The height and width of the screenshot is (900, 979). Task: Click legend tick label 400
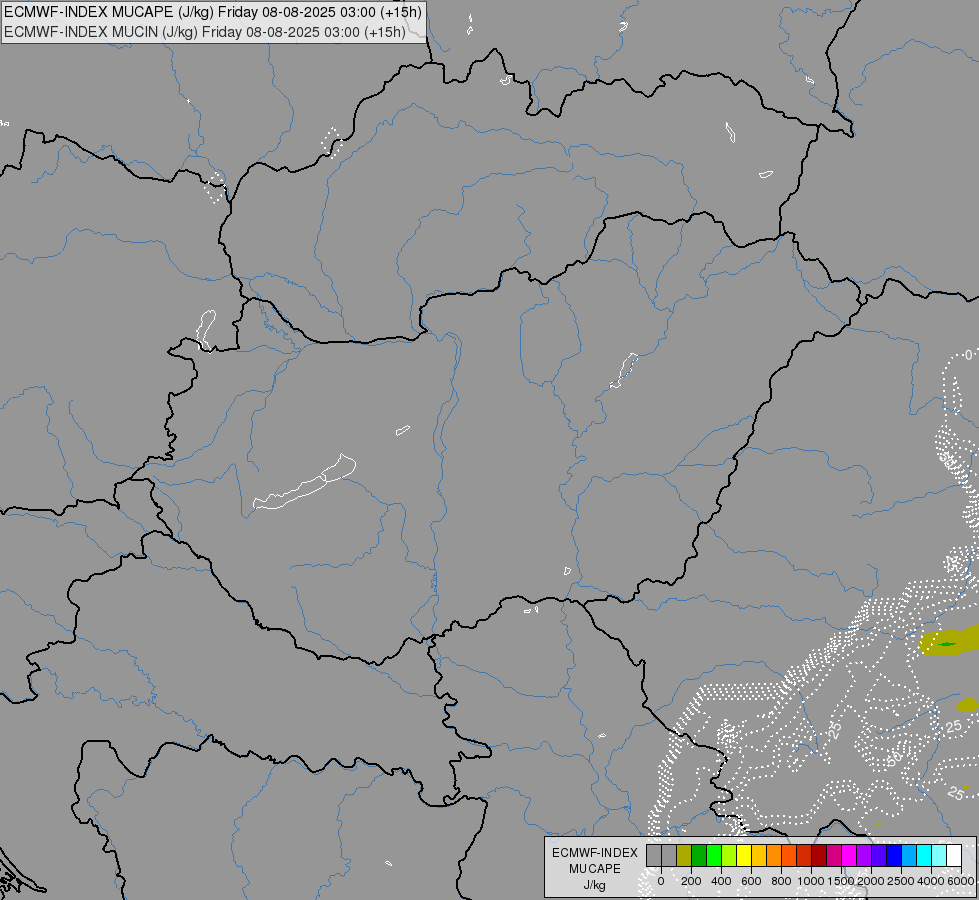point(721,881)
